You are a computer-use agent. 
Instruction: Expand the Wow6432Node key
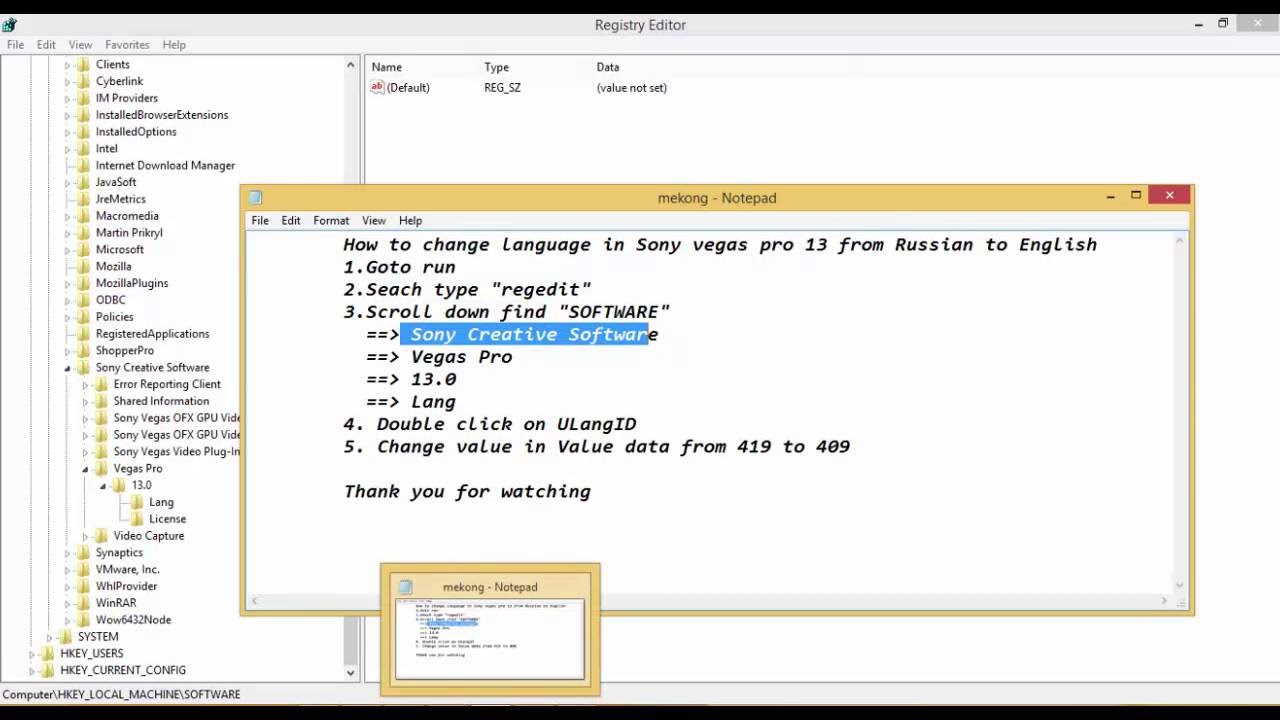pyautogui.click(x=68, y=620)
